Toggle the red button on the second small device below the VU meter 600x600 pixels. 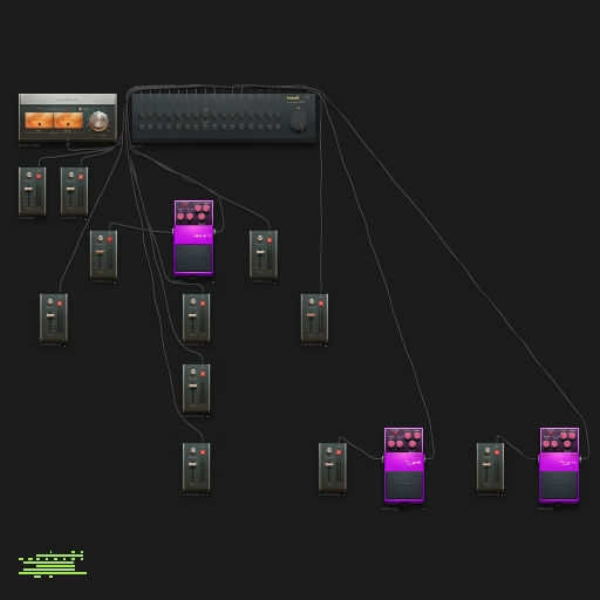(81, 177)
